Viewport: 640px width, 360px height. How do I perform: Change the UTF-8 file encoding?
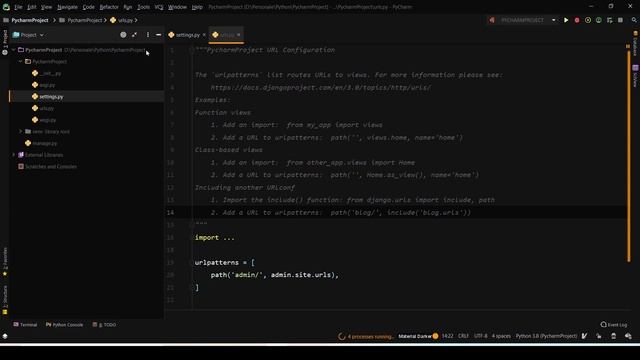480,336
